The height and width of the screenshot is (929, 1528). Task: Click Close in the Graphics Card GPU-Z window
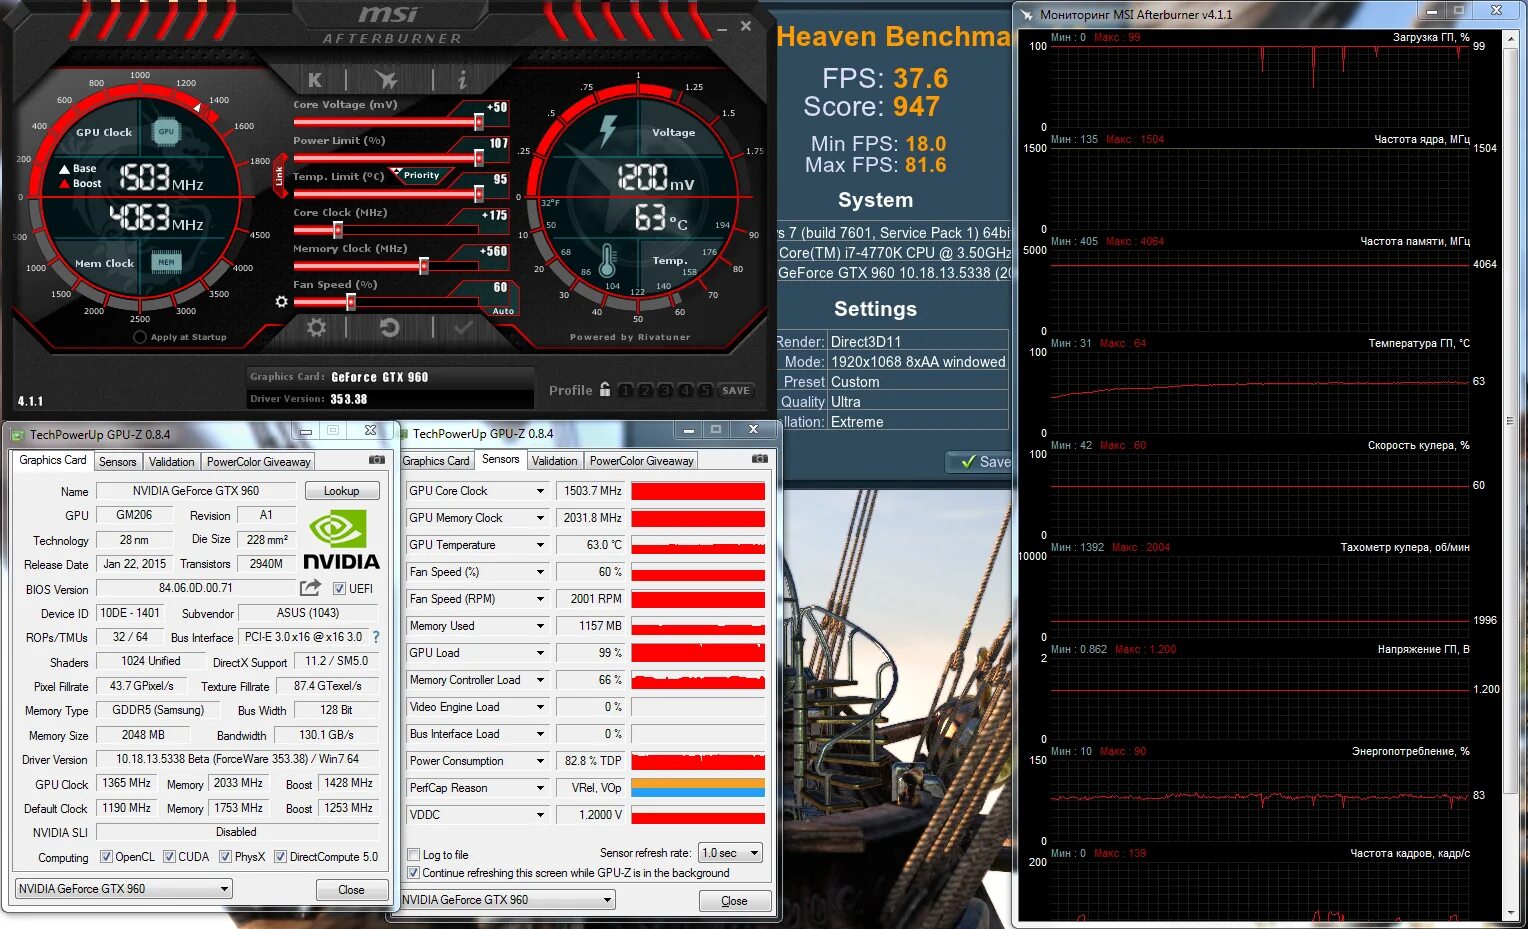351,890
